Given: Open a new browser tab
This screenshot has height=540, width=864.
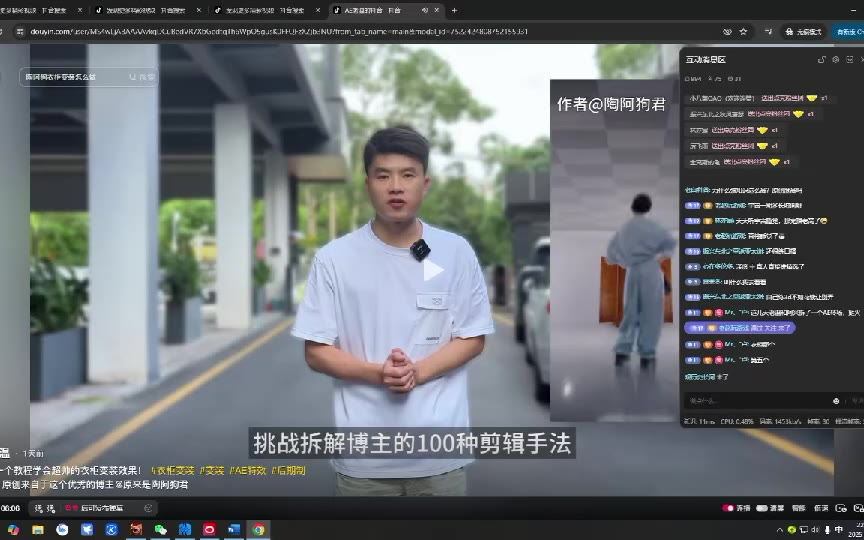Looking at the screenshot, I should pyautogui.click(x=454, y=10).
